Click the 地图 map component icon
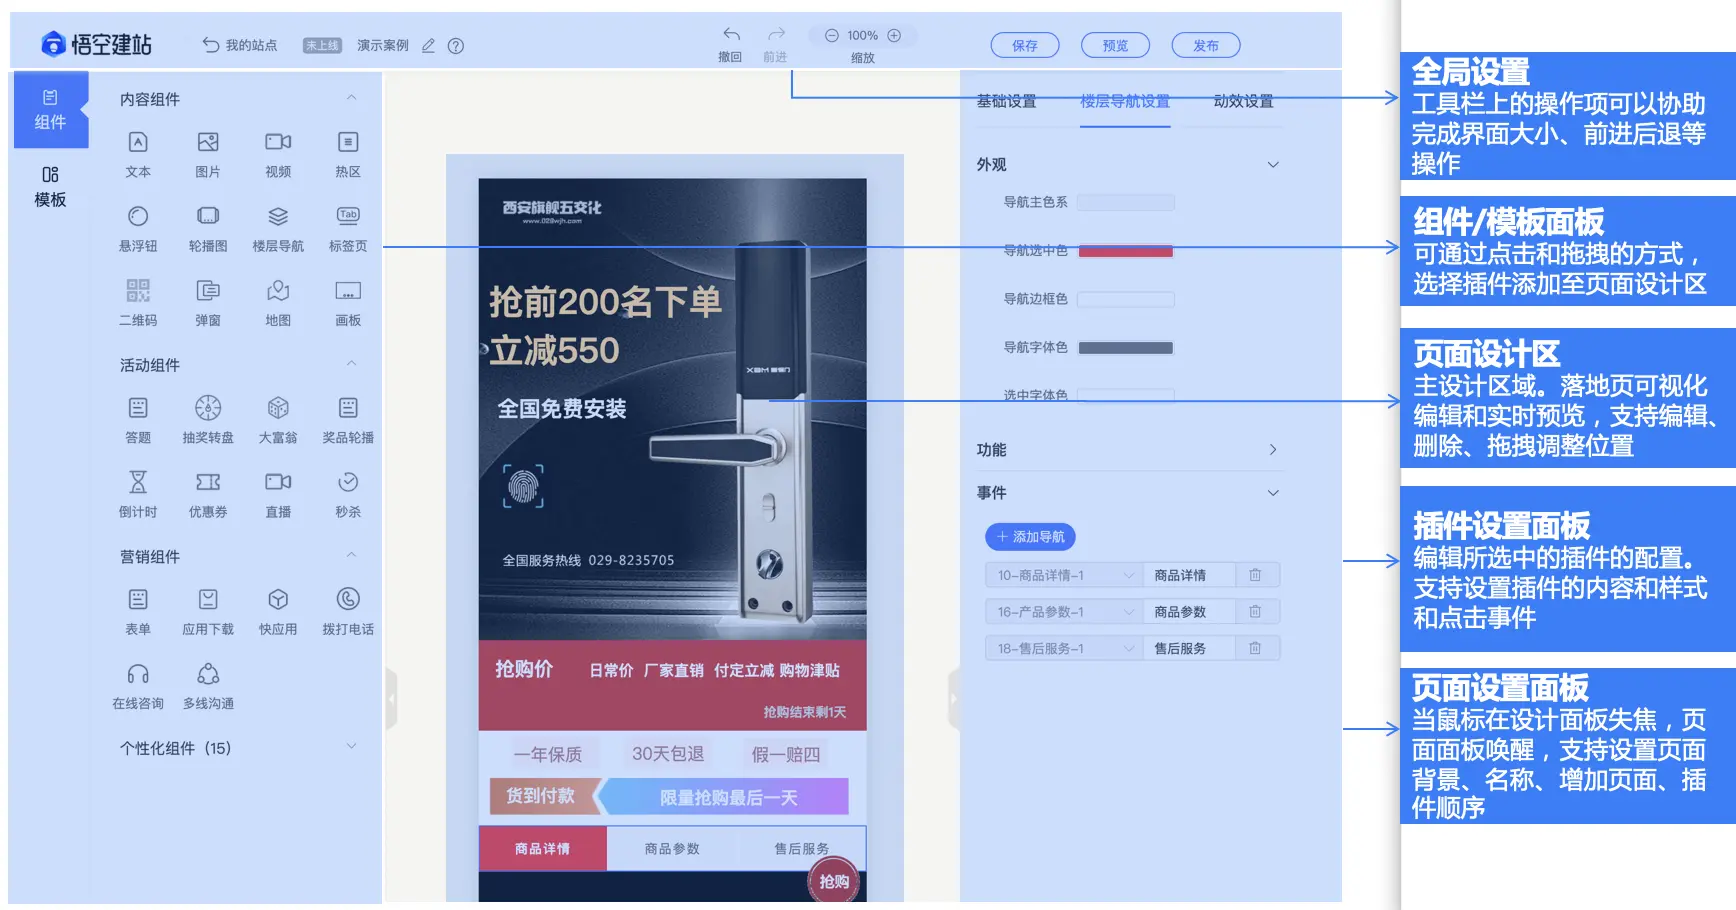Viewport: 1736px width, 910px height. pyautogui.click(x=277, y=290)
